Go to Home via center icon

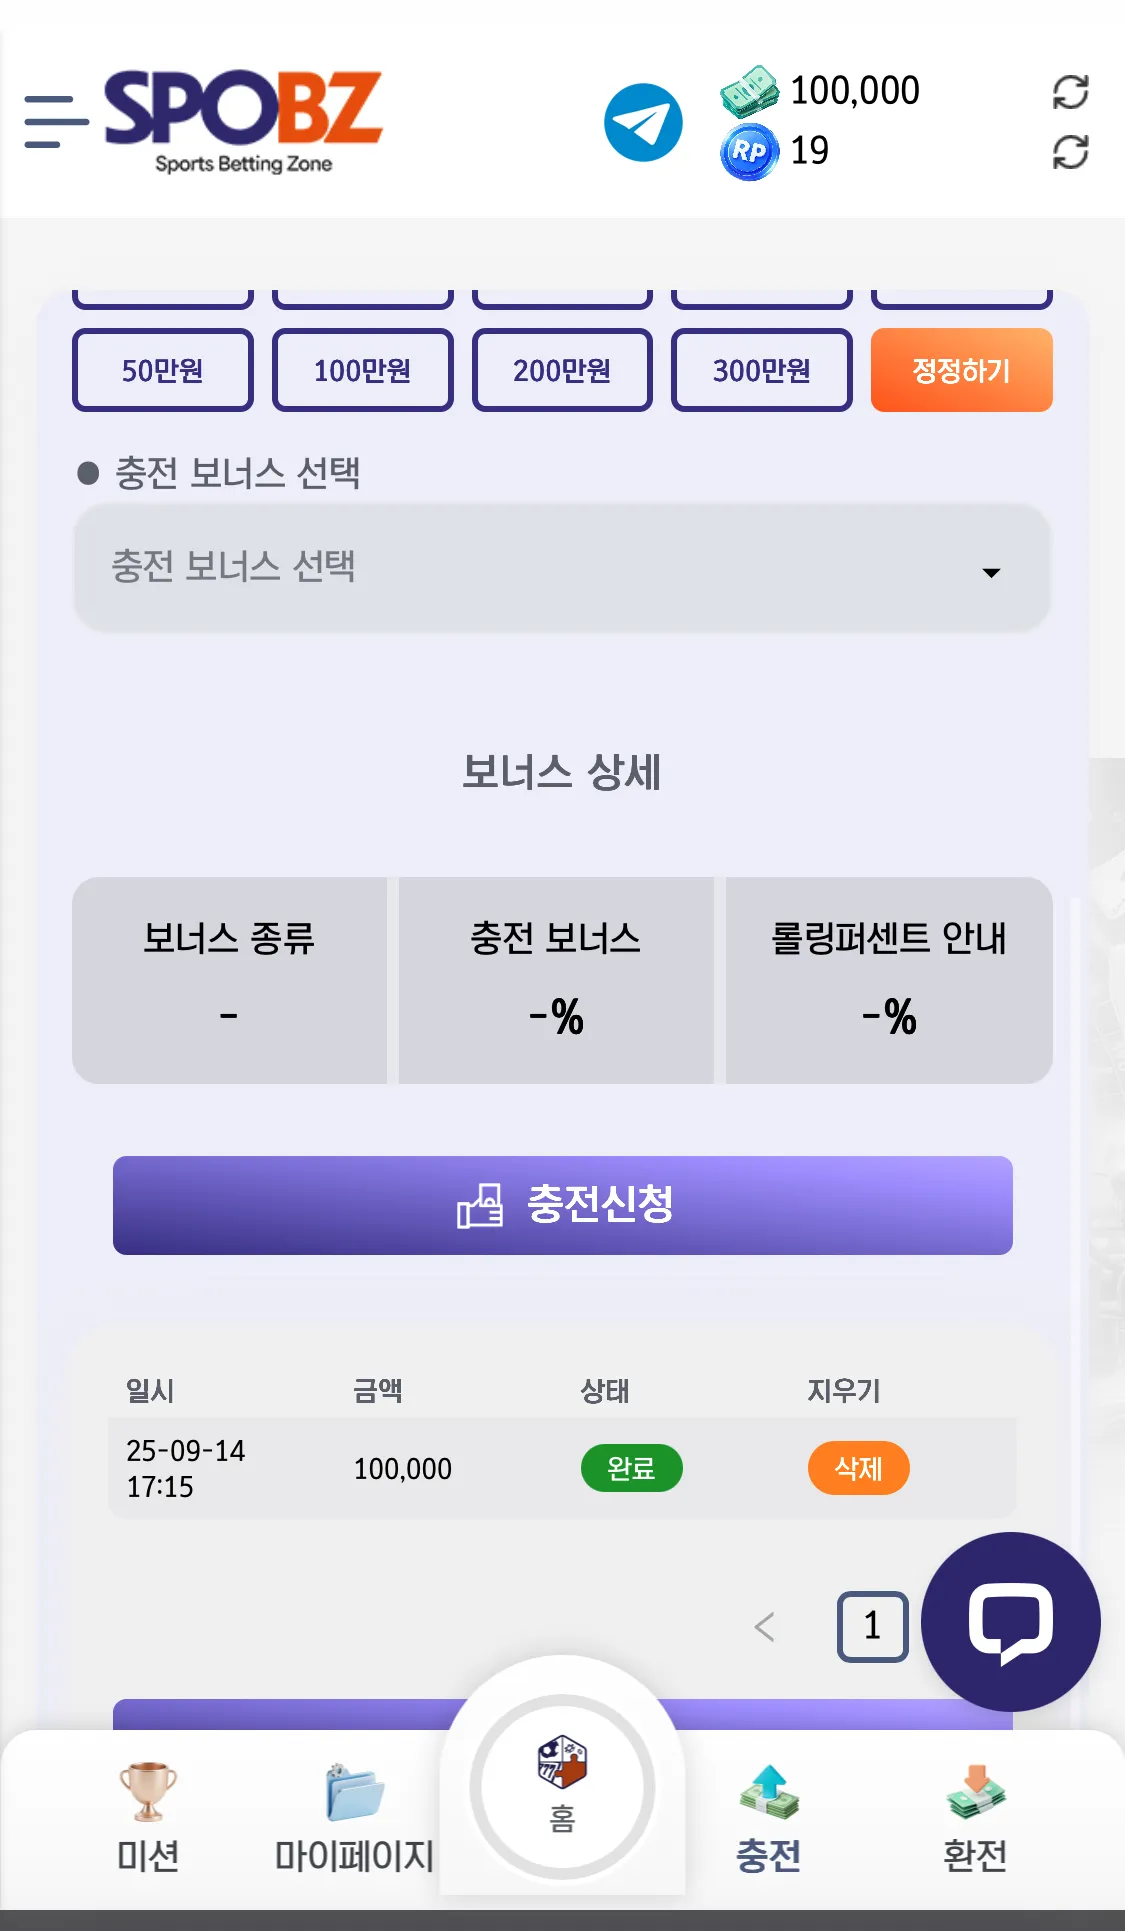[562, 1786]
